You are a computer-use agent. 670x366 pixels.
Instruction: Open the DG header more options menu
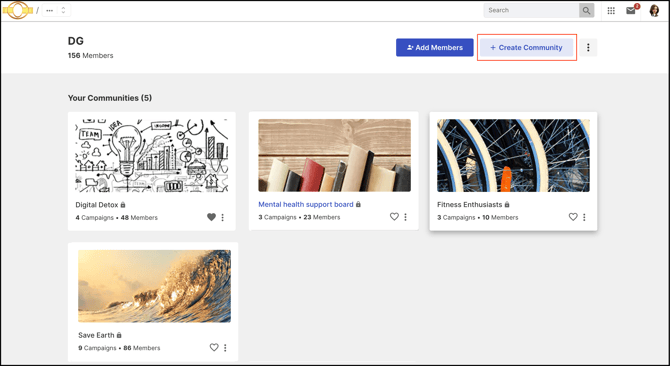(x=588, y=47)
